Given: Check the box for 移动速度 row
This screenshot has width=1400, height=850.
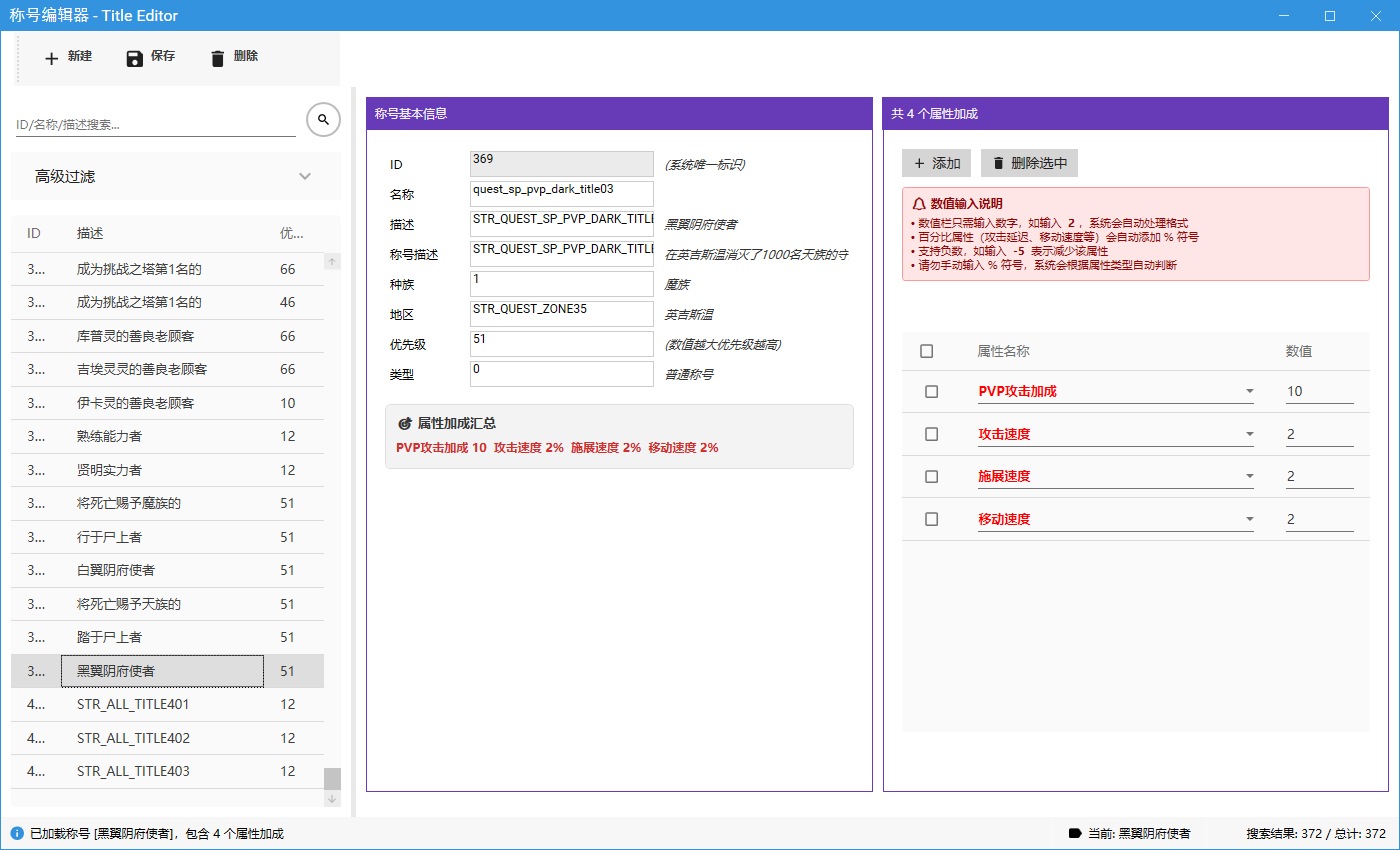Looking at the screenshot, I should pyautogui.click(x=932, y=519).
